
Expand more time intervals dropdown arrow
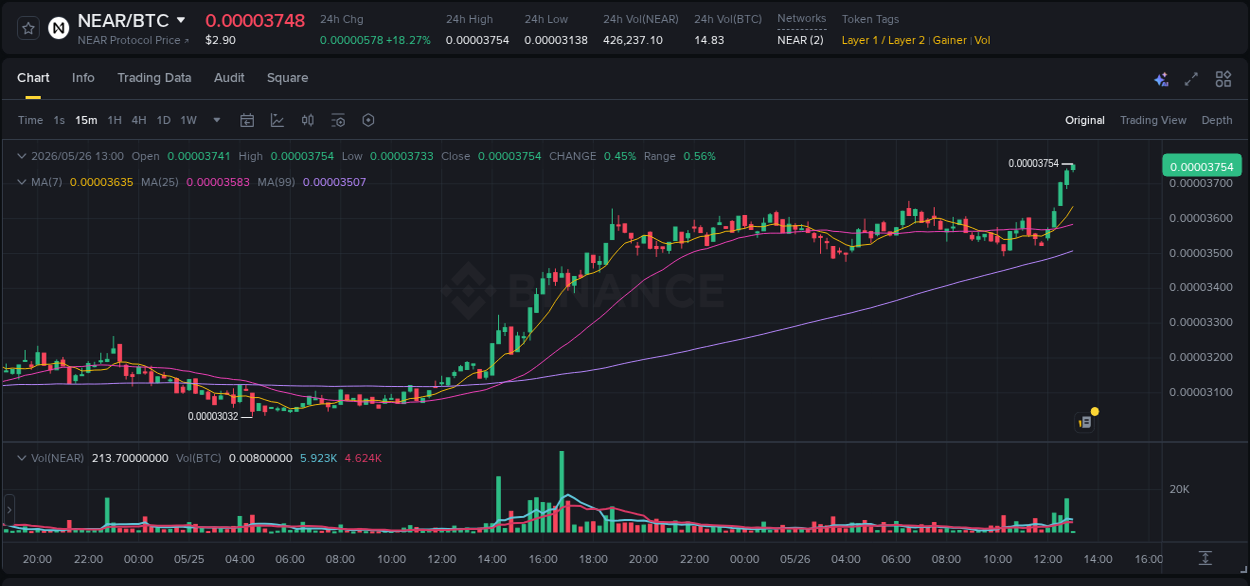pos(217,120)
